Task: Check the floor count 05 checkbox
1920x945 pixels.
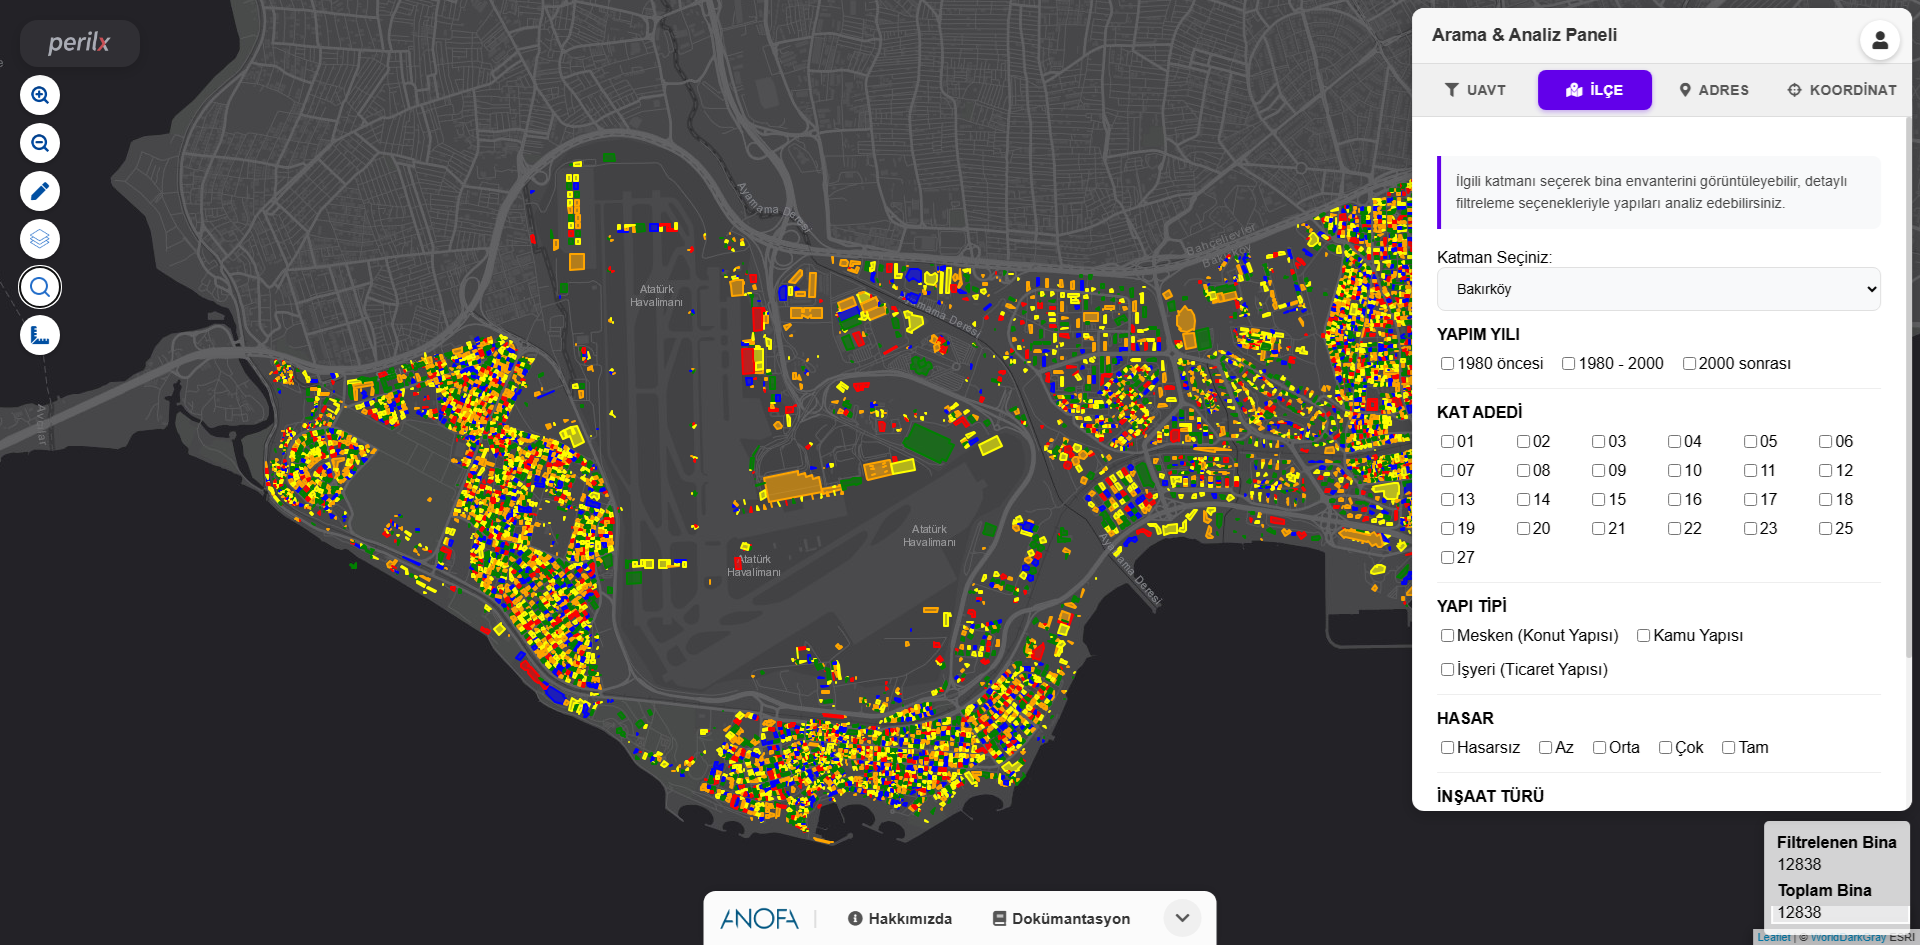Action: (x=1750, y=442)
